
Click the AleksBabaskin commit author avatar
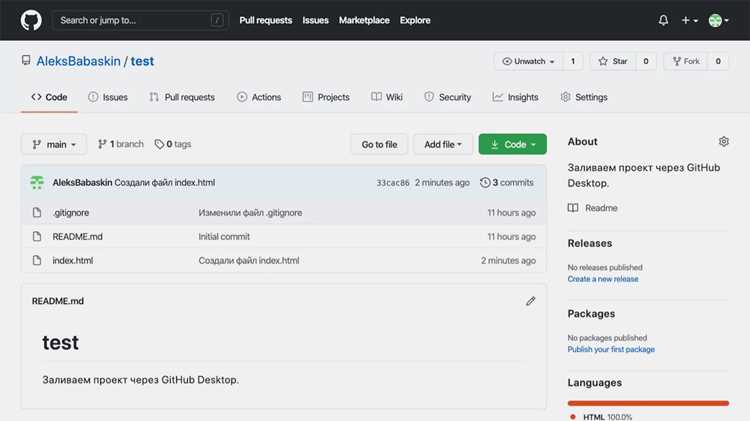(x=37, y=182)
